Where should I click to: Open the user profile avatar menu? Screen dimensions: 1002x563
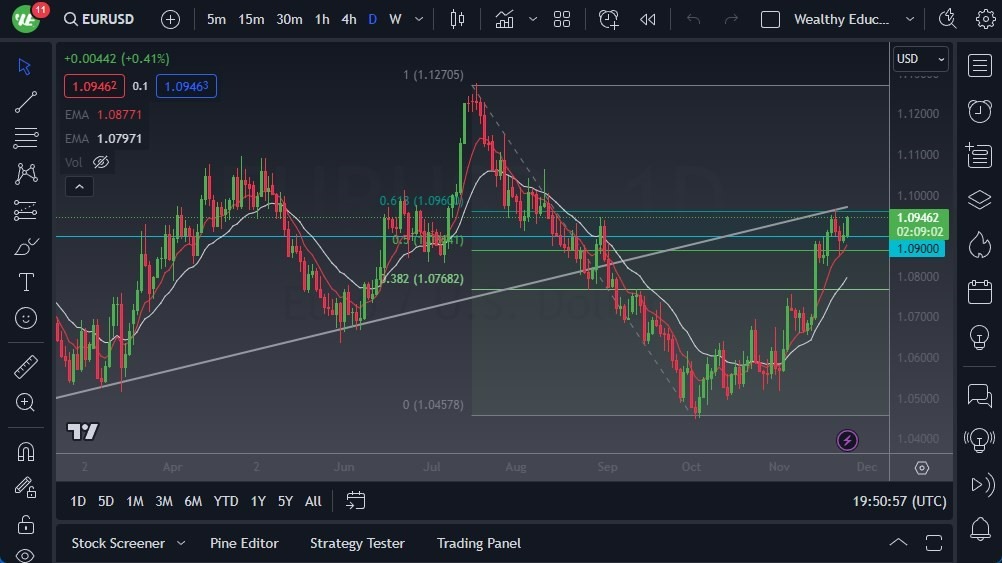26,18
